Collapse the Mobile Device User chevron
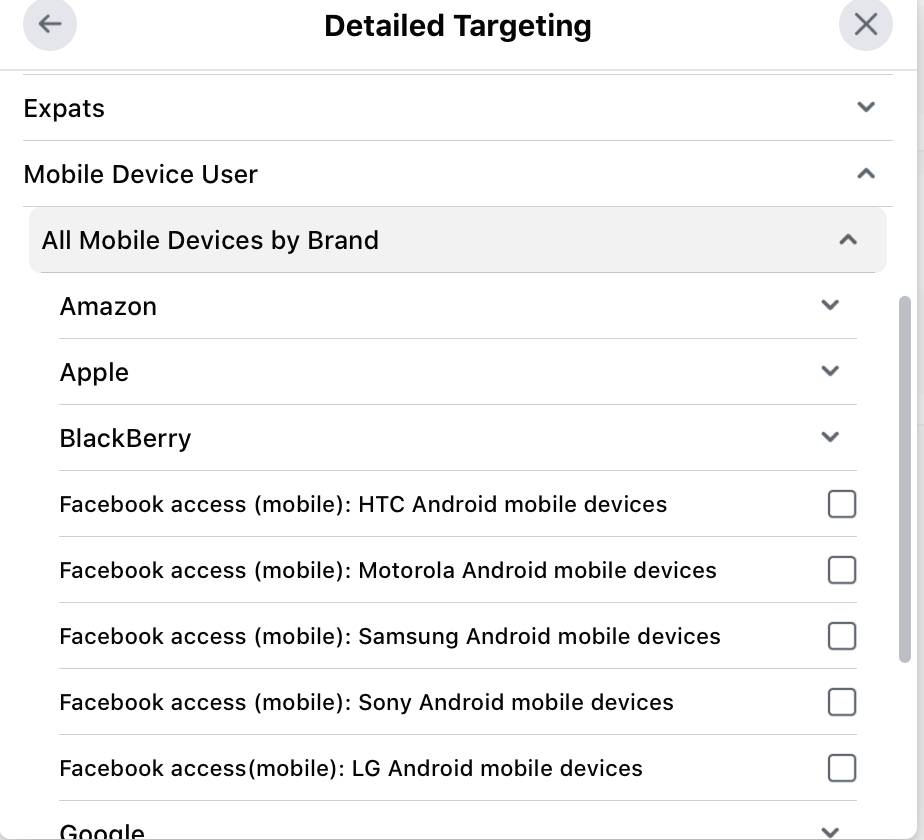 (x=866, y=173)
